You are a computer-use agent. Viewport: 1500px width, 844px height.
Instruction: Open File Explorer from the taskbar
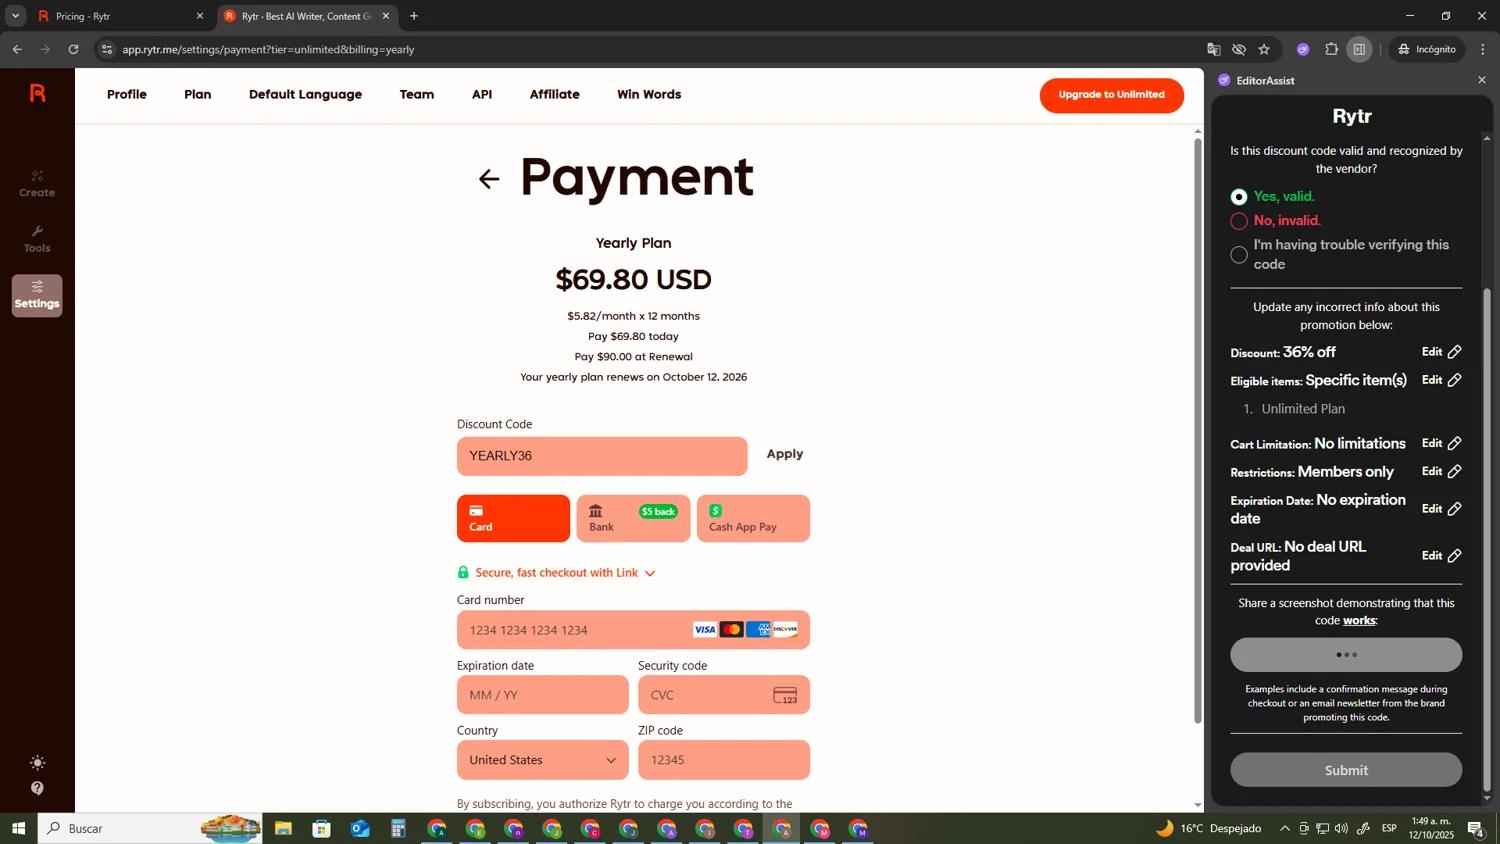pos(283,828)
